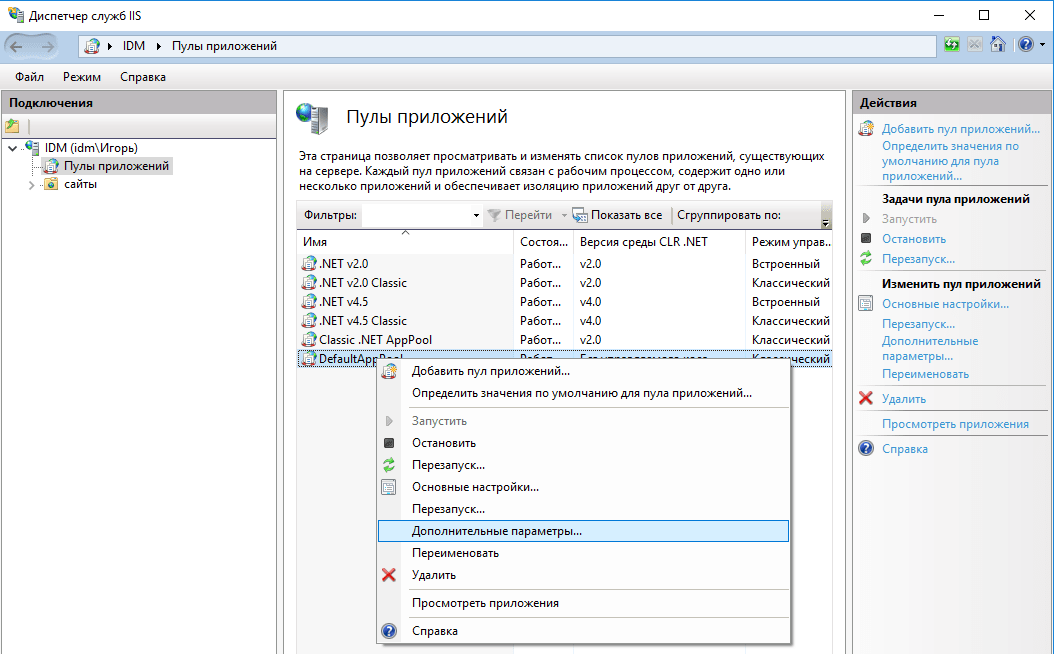Click the green Перезапуск icon in the Actions panel
1054x654 pixels.
(x=864, y=259)
